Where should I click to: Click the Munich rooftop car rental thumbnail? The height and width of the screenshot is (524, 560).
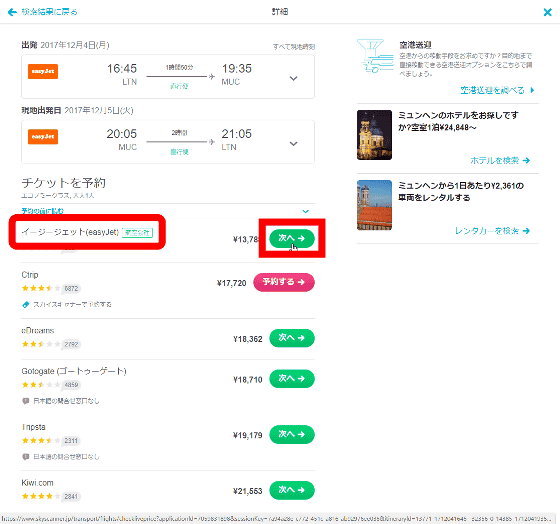tap(374, 205)
